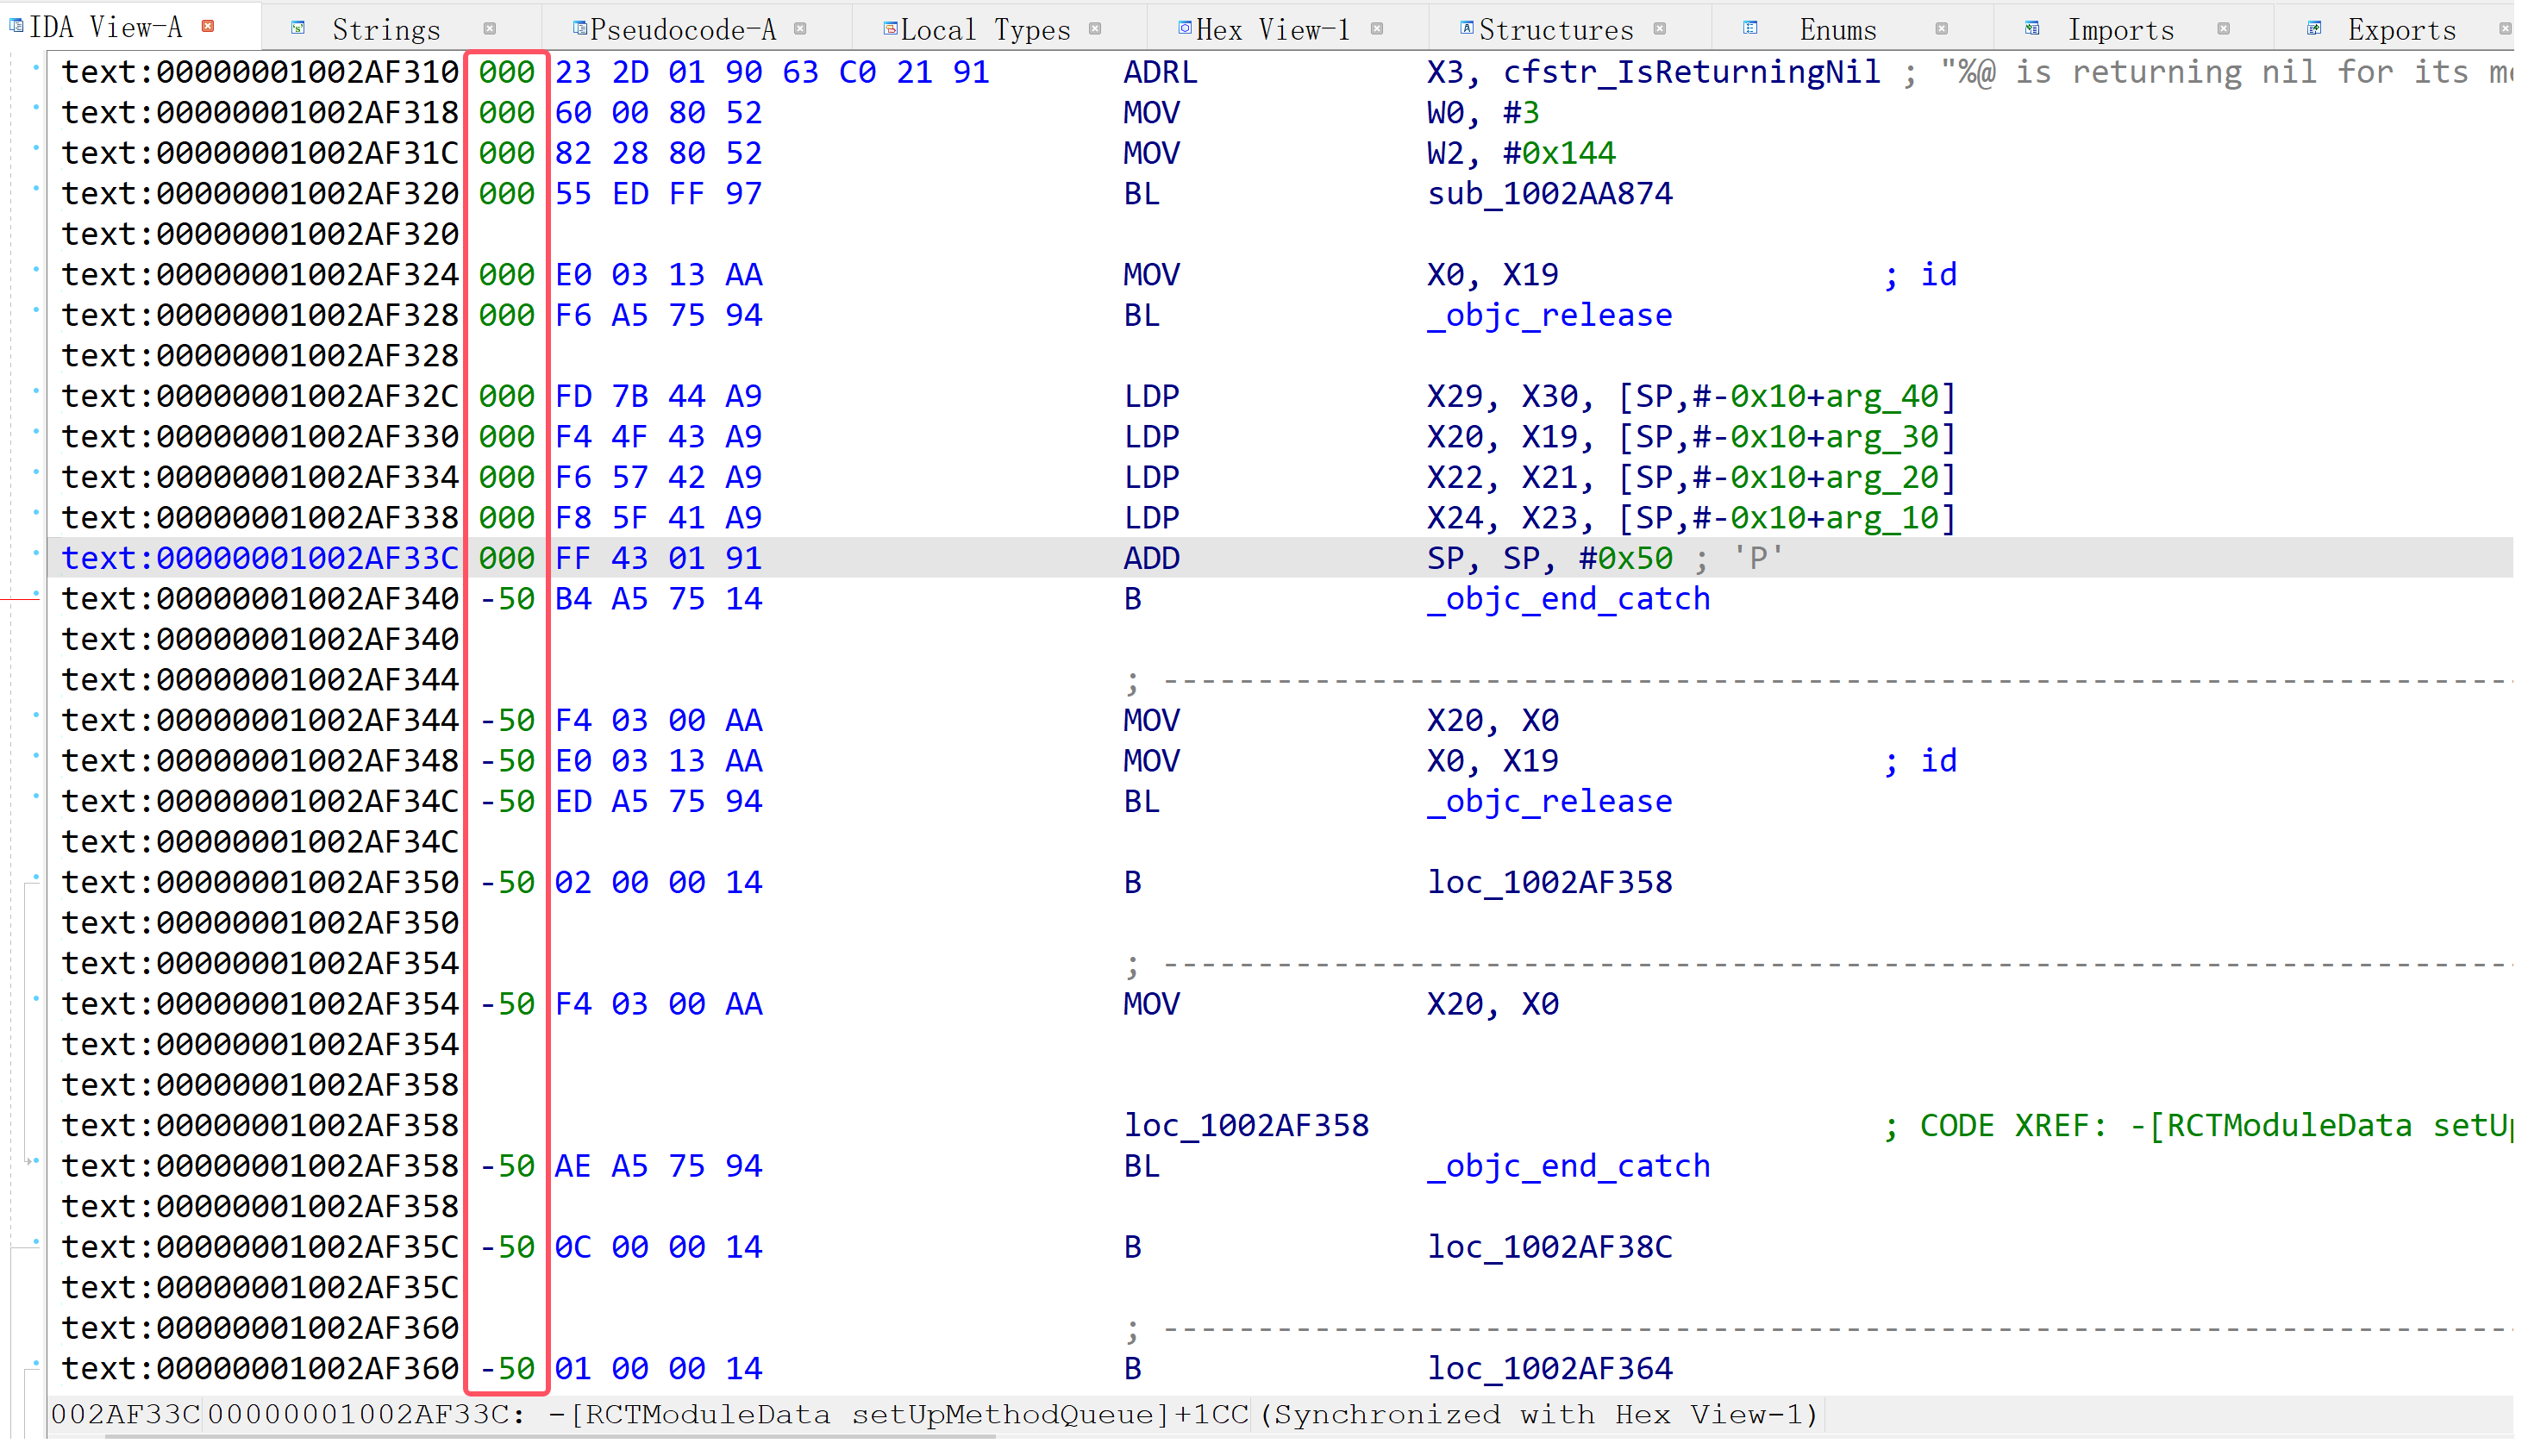Click the Imports tab icon
2522x1456 pixels.
click(2032, 28)
